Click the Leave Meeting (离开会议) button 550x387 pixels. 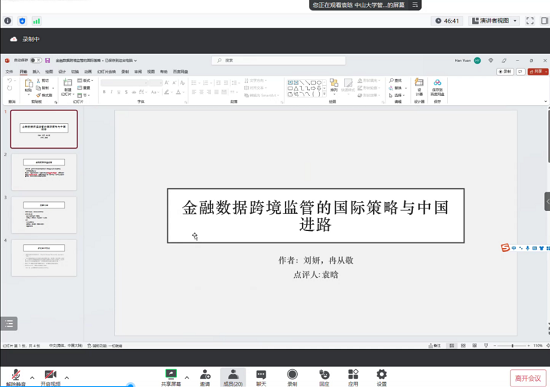coord(528,378)
